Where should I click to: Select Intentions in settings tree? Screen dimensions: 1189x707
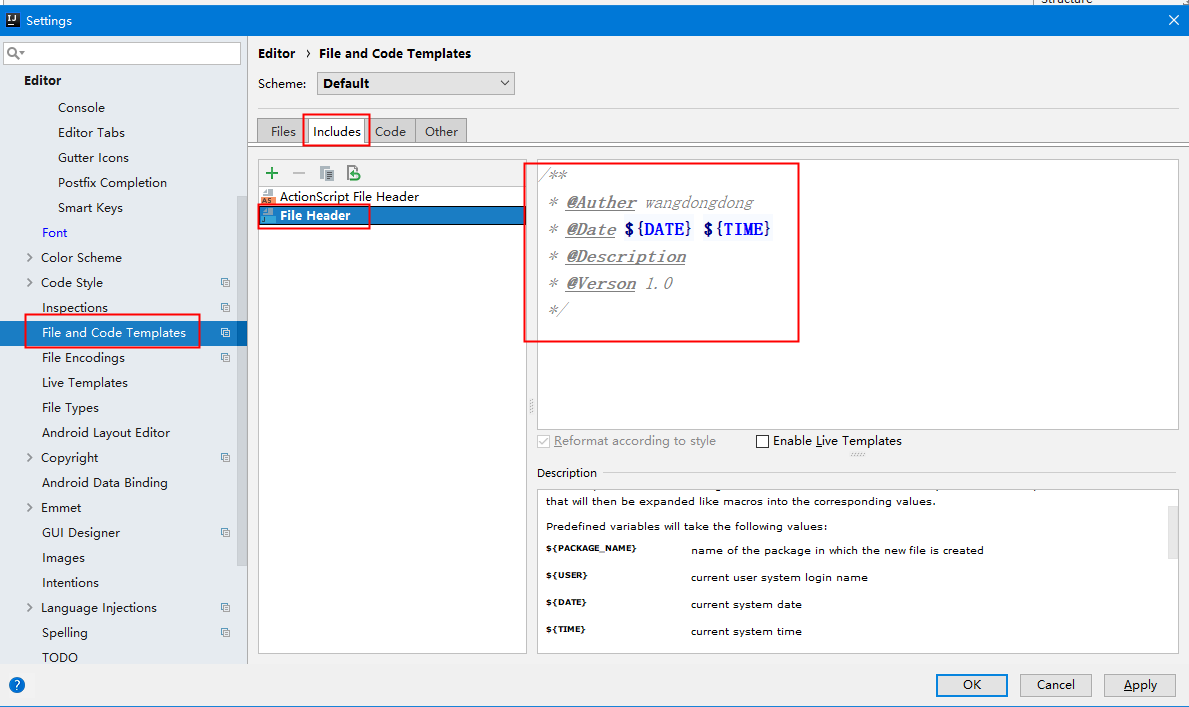click(x=71, y=583)
